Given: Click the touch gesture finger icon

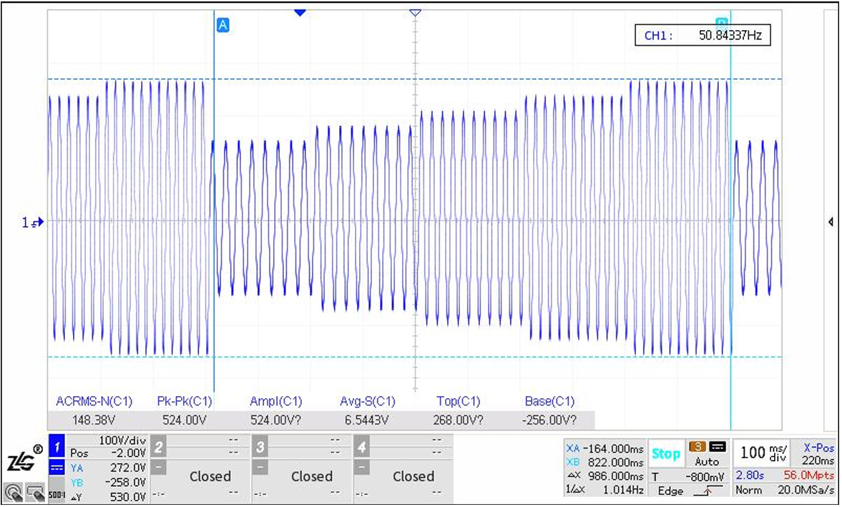Looking at the screenshot, I should click(13, 492).
